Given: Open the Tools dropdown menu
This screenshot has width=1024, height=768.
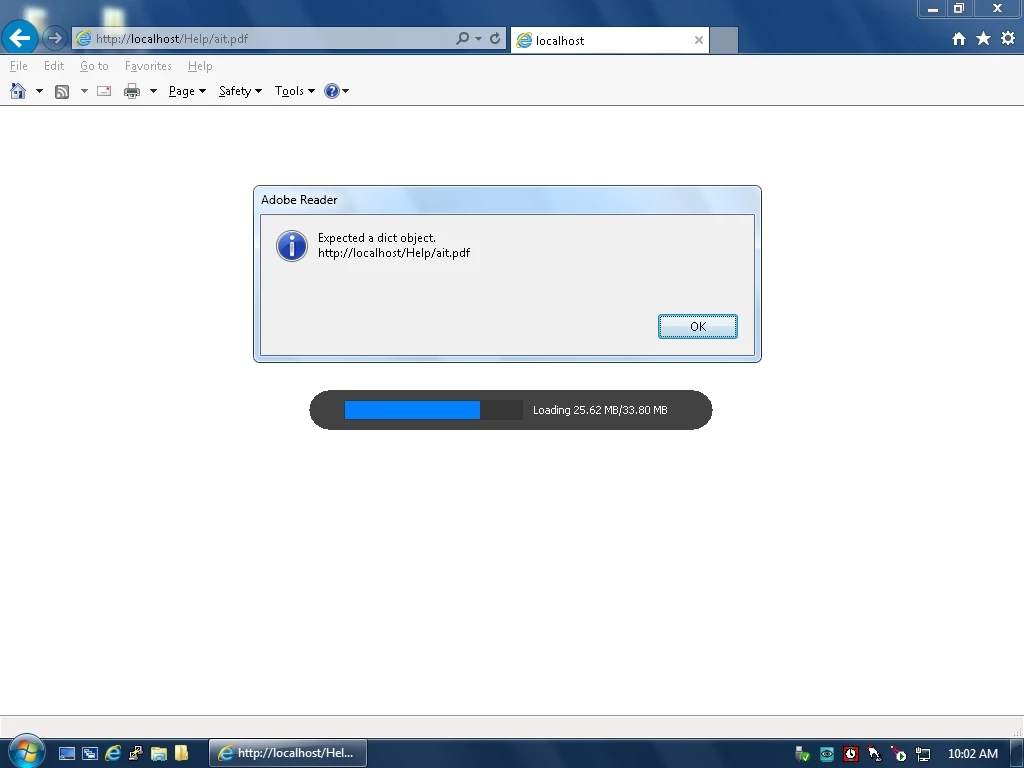Looking at the screenshot, I should (x=295, y=91).
